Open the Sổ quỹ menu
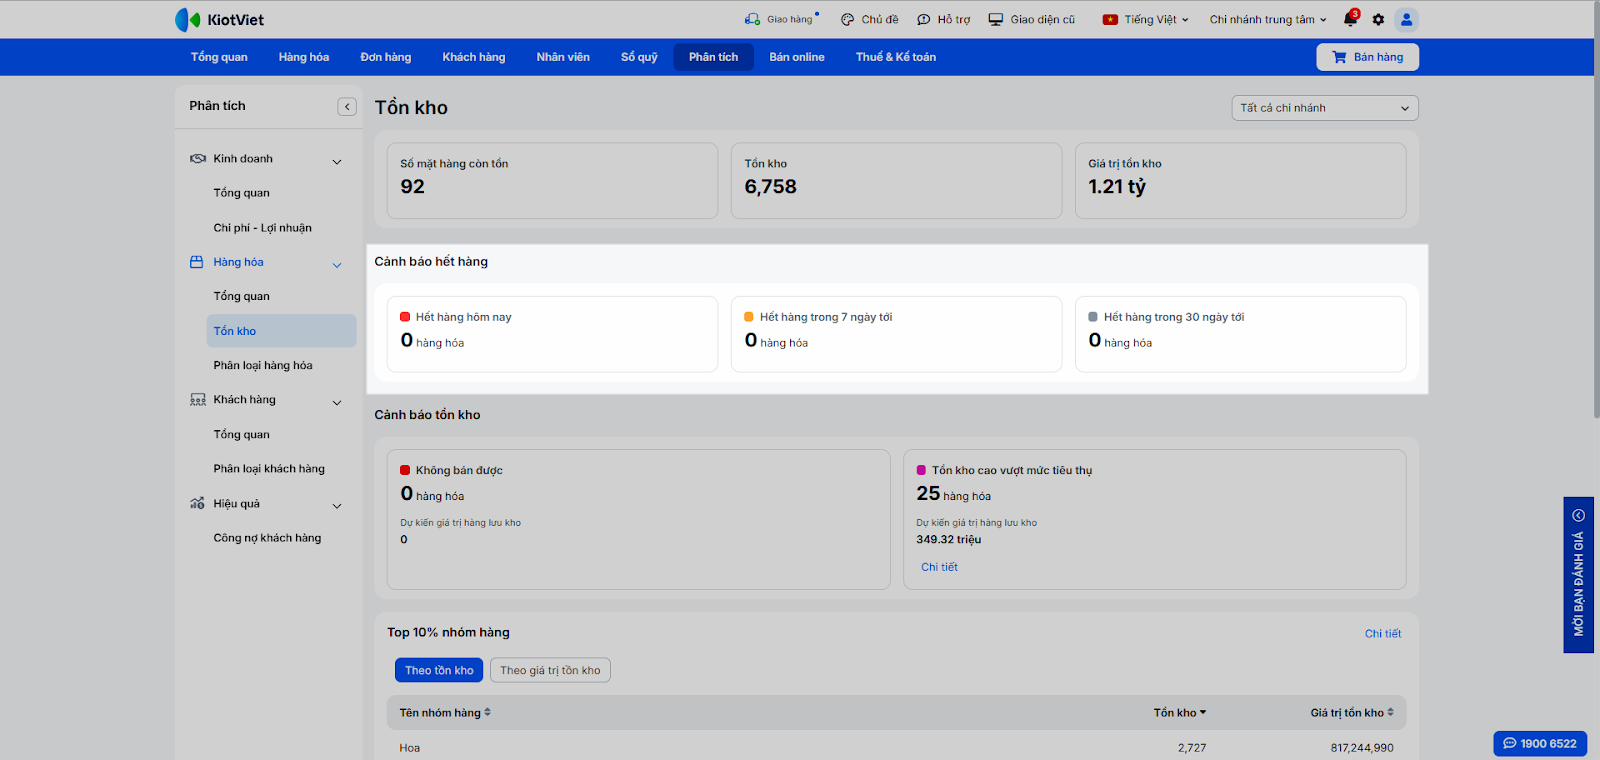This screenshot has width=1600, height=760. (x=639, y=57)
